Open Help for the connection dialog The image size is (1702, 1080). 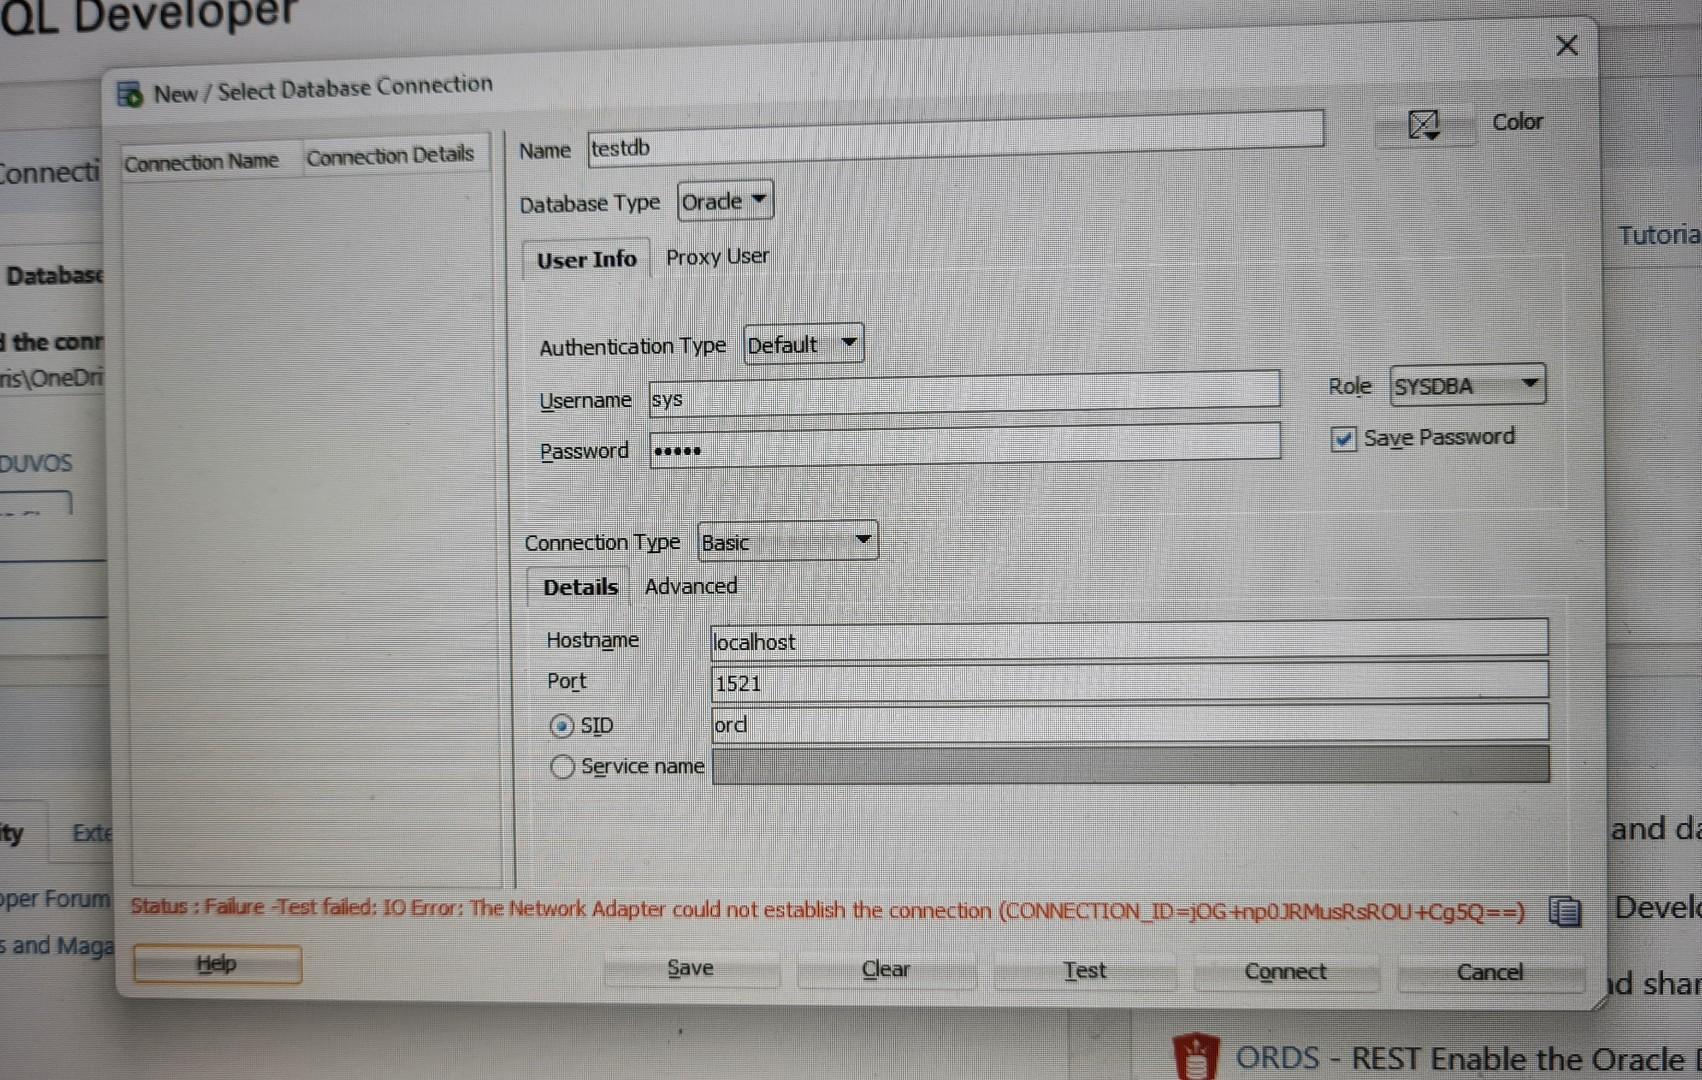[x=216, y=963]
